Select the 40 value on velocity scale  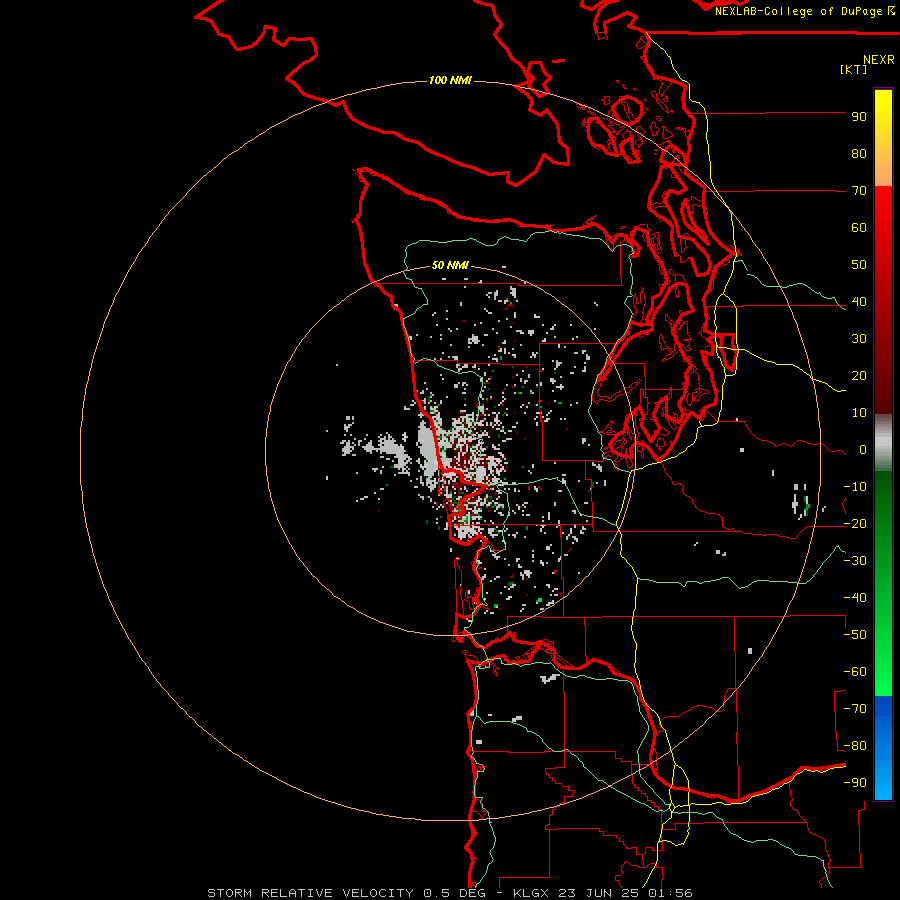[859, 302]
